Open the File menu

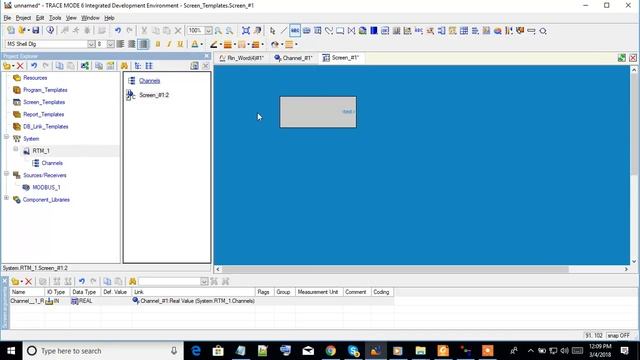(x=7, y=18)
